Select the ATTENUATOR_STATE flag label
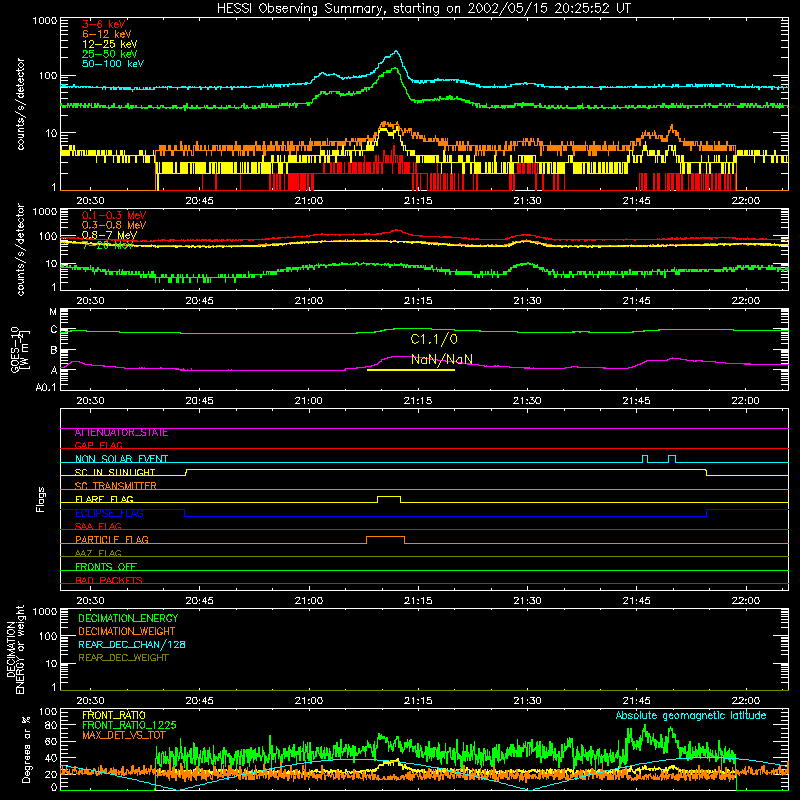800x800 pixels. point(121,433)
